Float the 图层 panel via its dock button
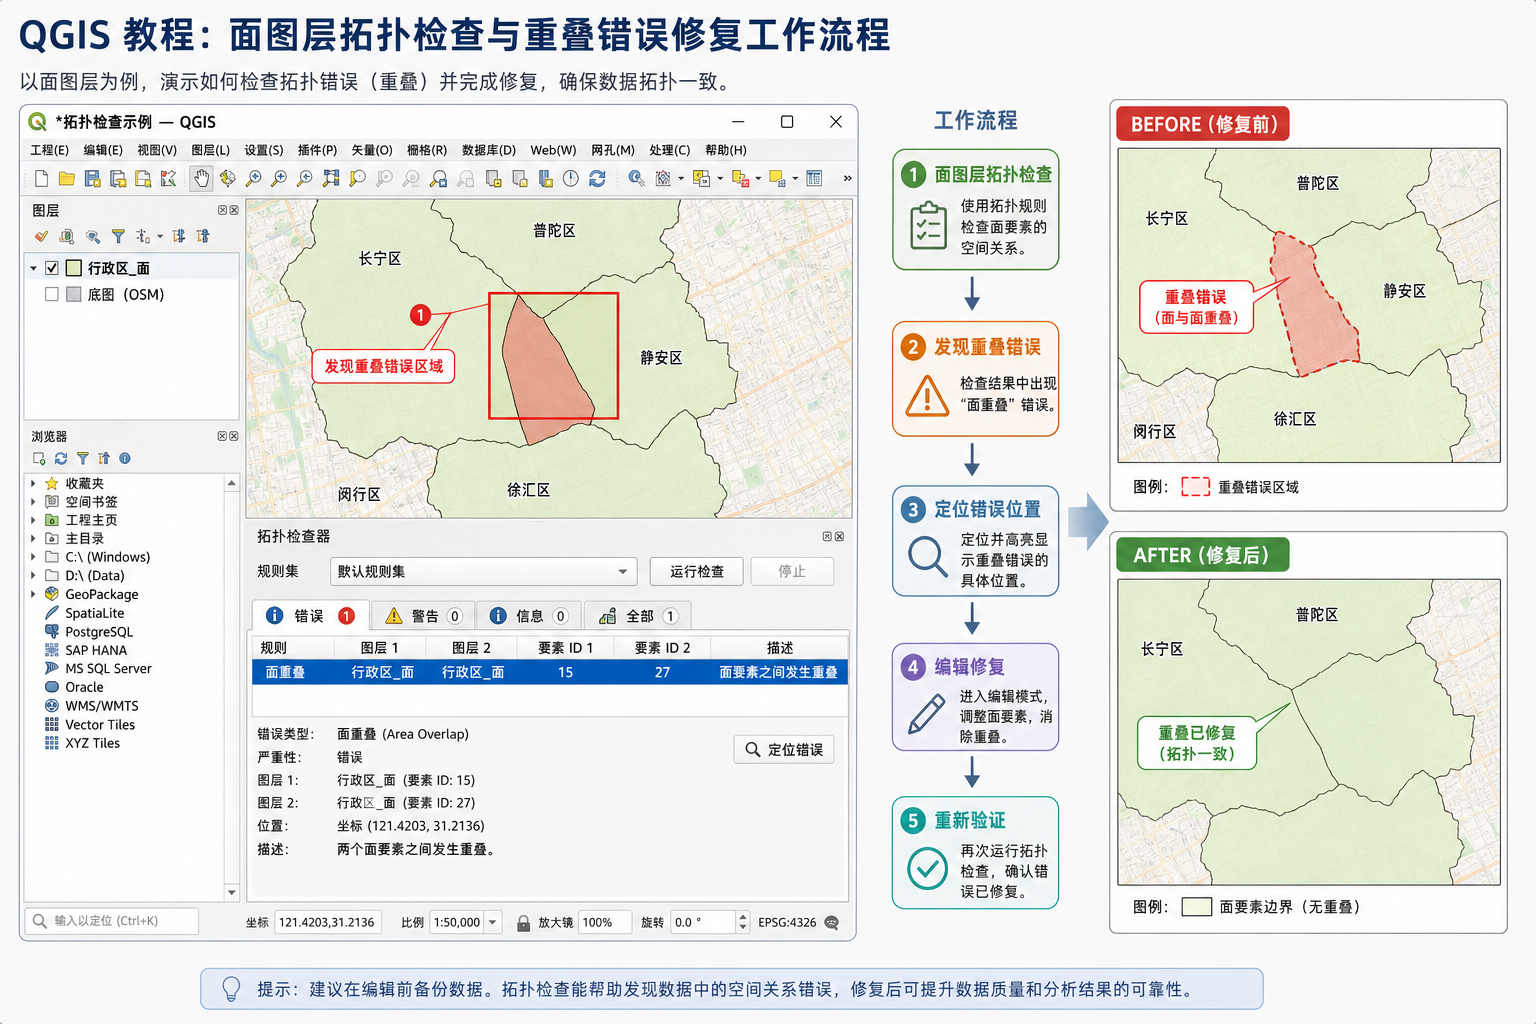This screenshot has width=1536, height=1024. tap(222, 210)
